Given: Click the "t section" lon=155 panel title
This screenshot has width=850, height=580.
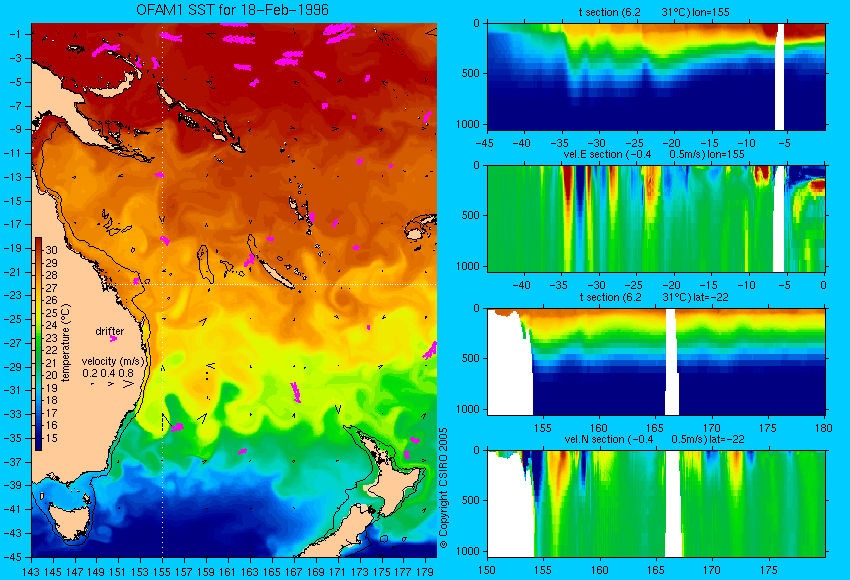Looking at the screenshot, I should point(654,12).
